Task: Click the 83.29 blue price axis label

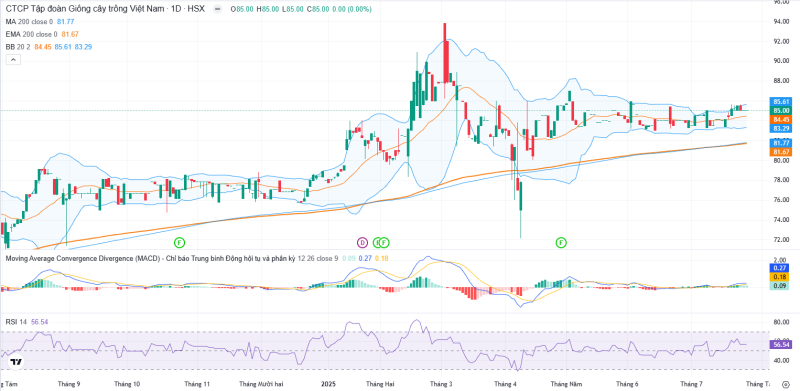Action: tap(781, 129)
